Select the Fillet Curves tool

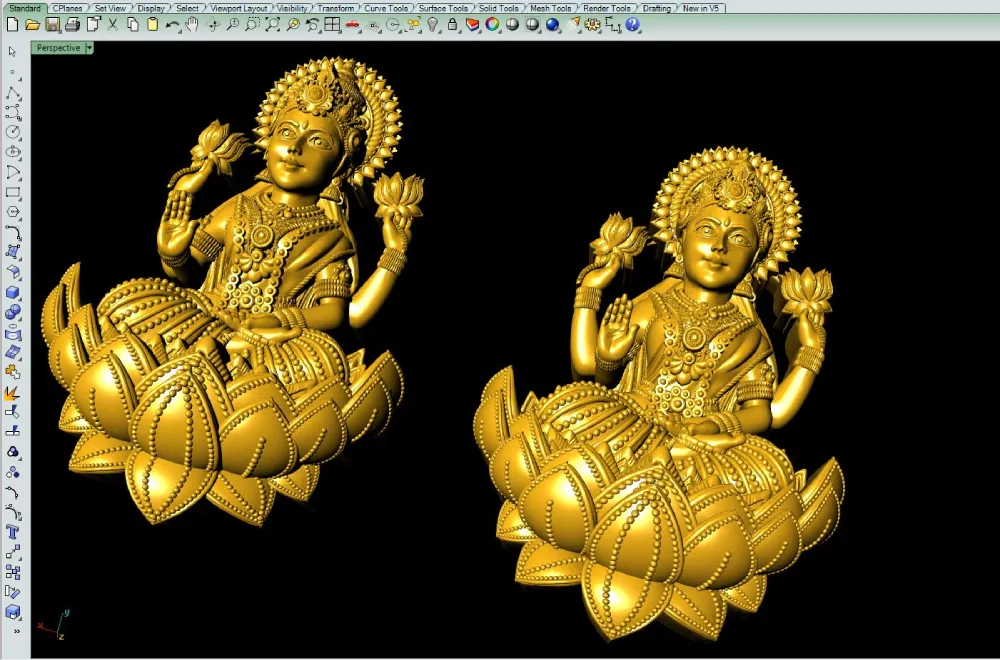point(13,232)
